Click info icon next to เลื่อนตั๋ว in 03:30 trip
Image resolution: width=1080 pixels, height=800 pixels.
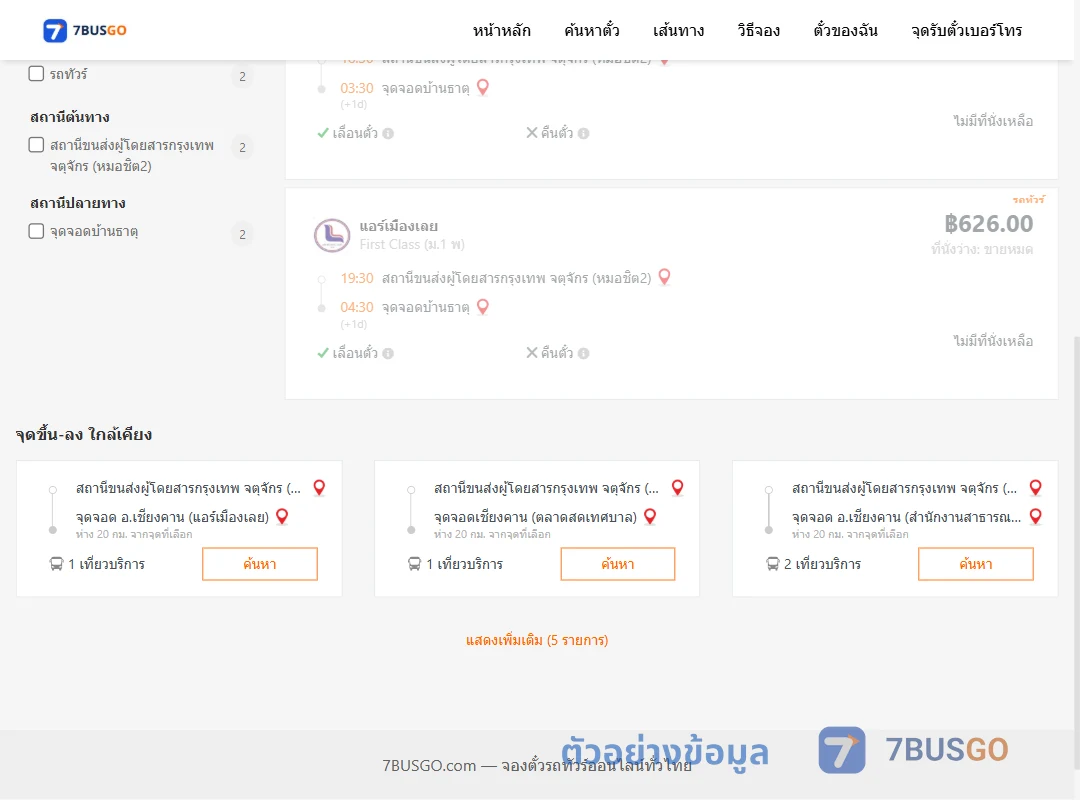[388, 134]
